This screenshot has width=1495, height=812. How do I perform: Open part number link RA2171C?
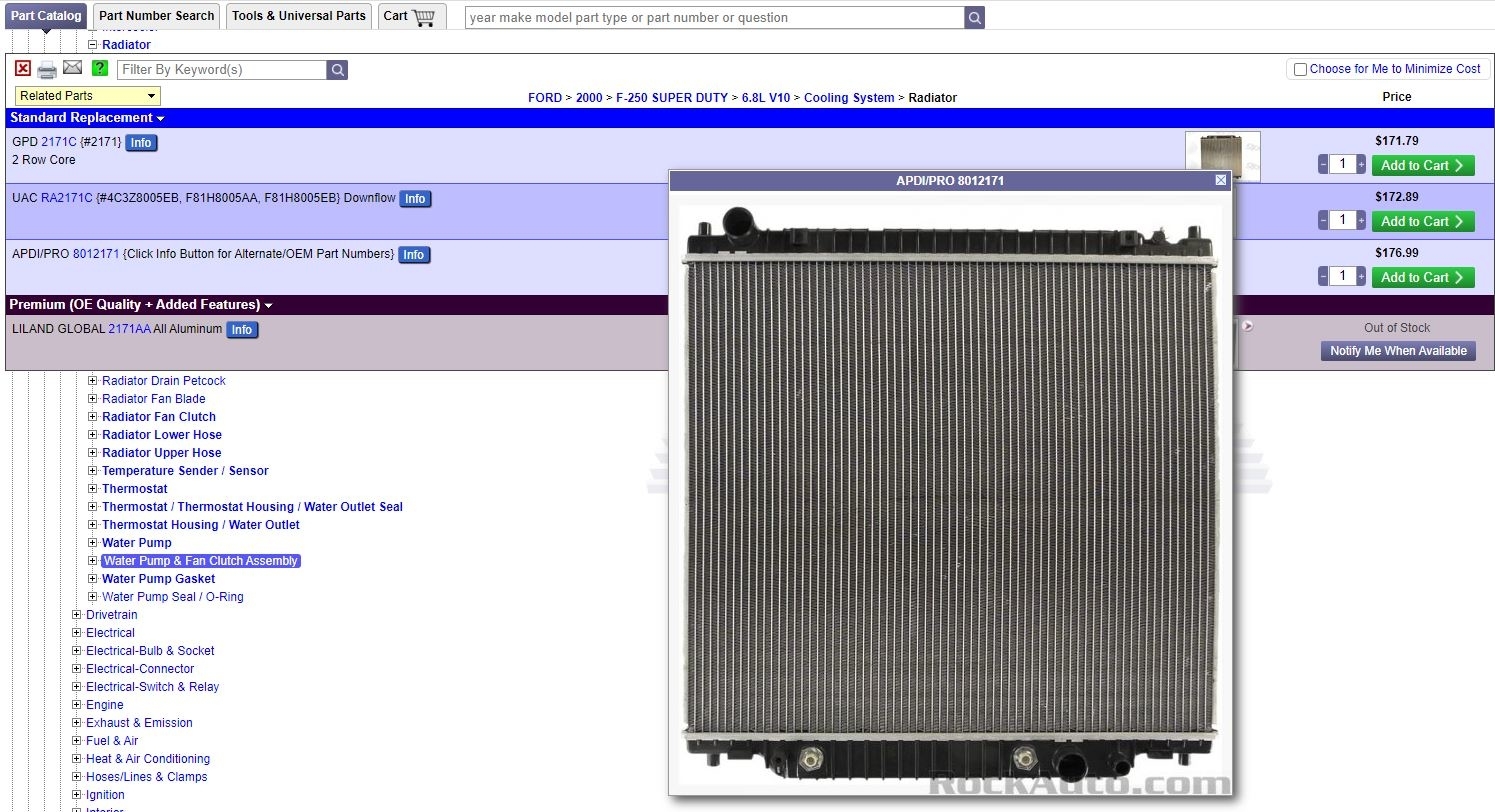[x=67, y=198]
